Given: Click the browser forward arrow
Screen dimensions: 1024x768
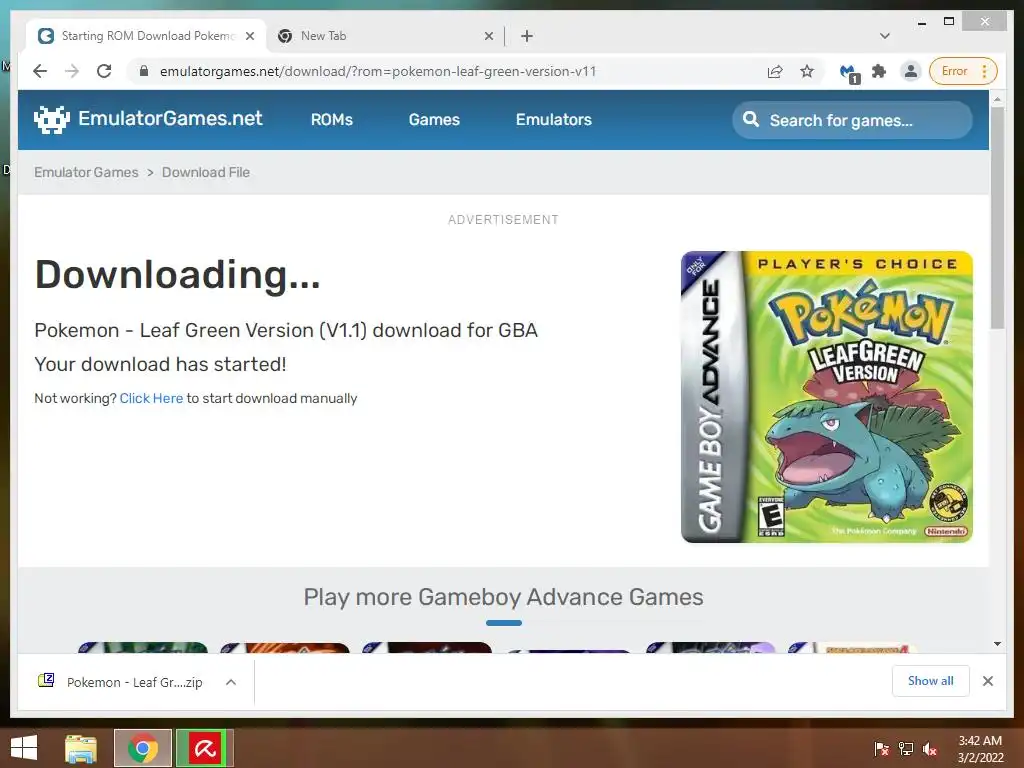Looking at the screenshot, I should [72, 71].
